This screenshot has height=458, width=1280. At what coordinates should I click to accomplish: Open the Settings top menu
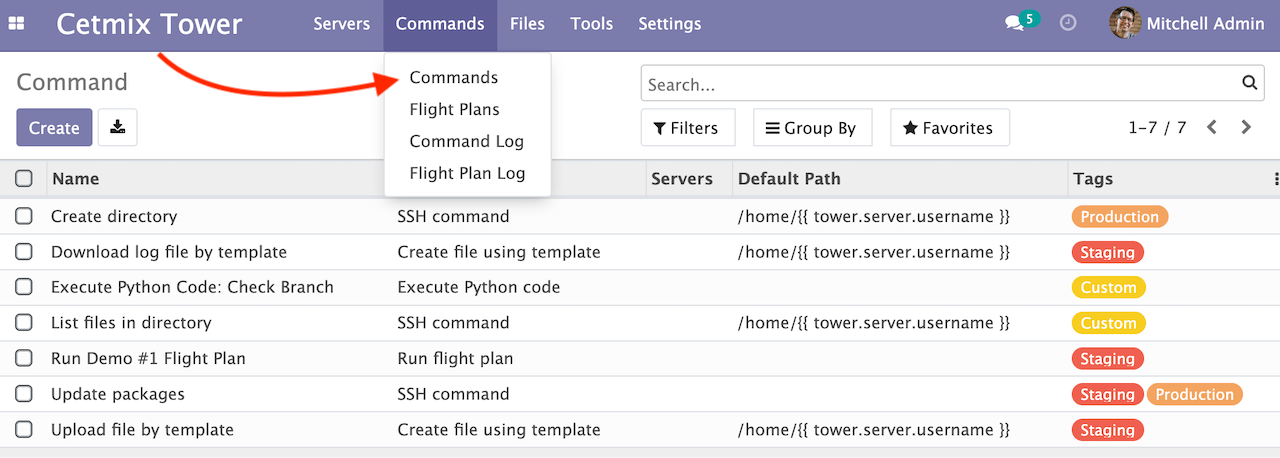pos(670,23)
